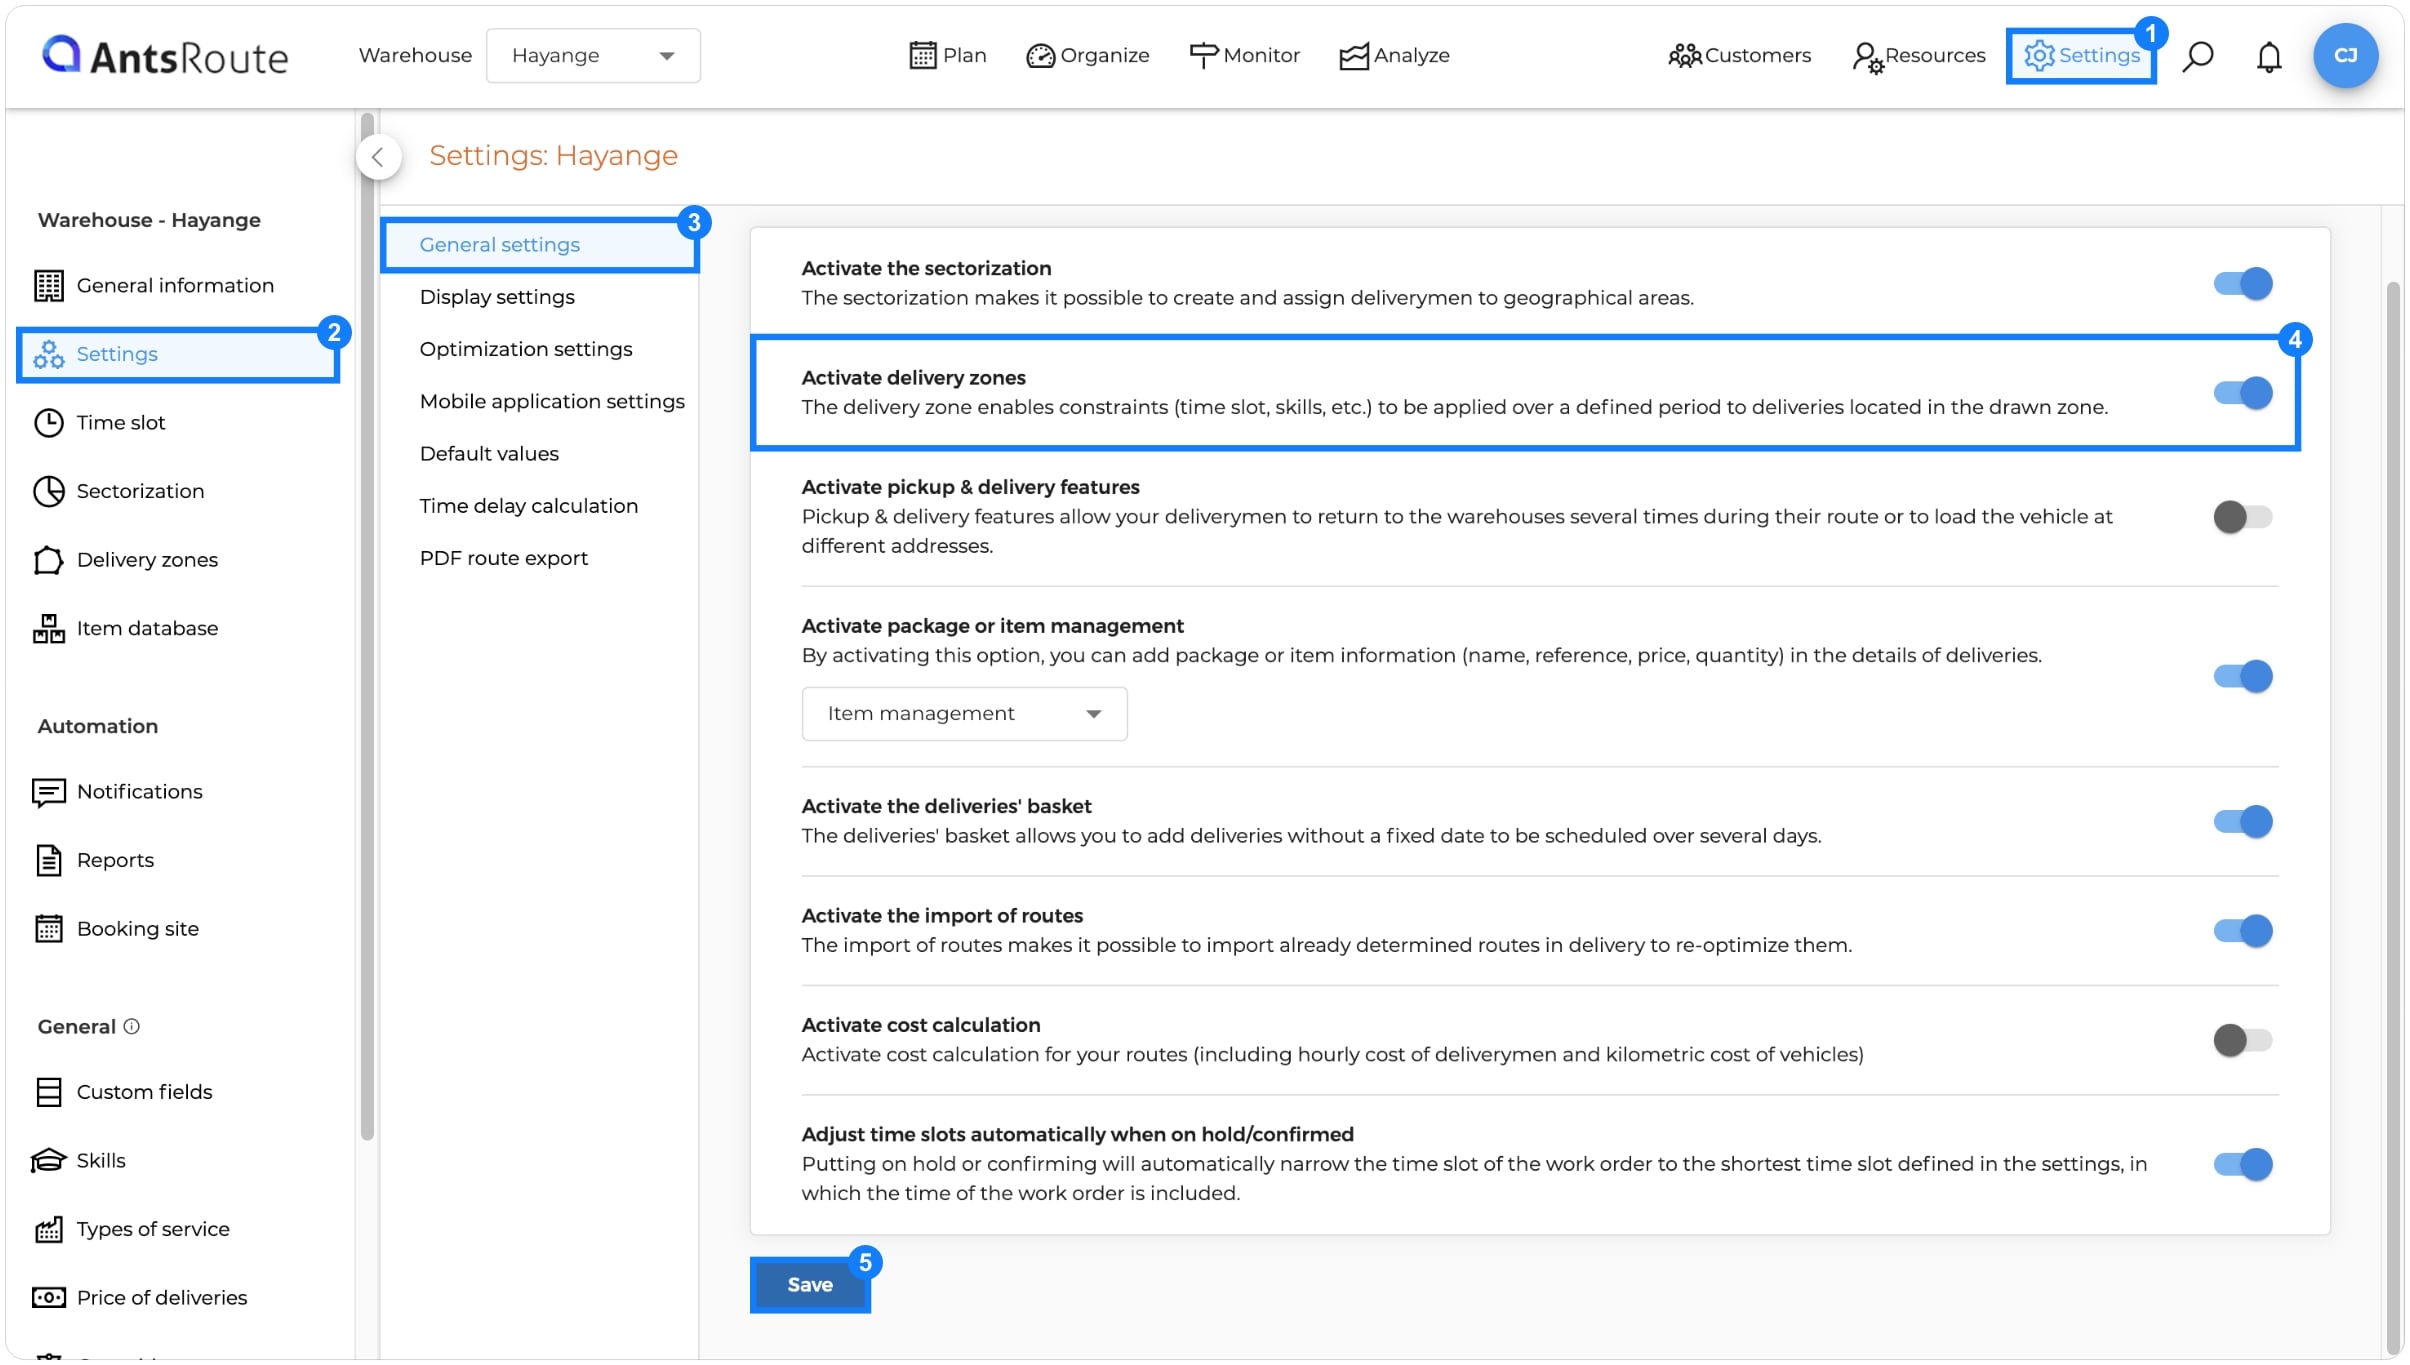
Task: Click the Skills graduation cap icon
Action: tap(48, 1160)
